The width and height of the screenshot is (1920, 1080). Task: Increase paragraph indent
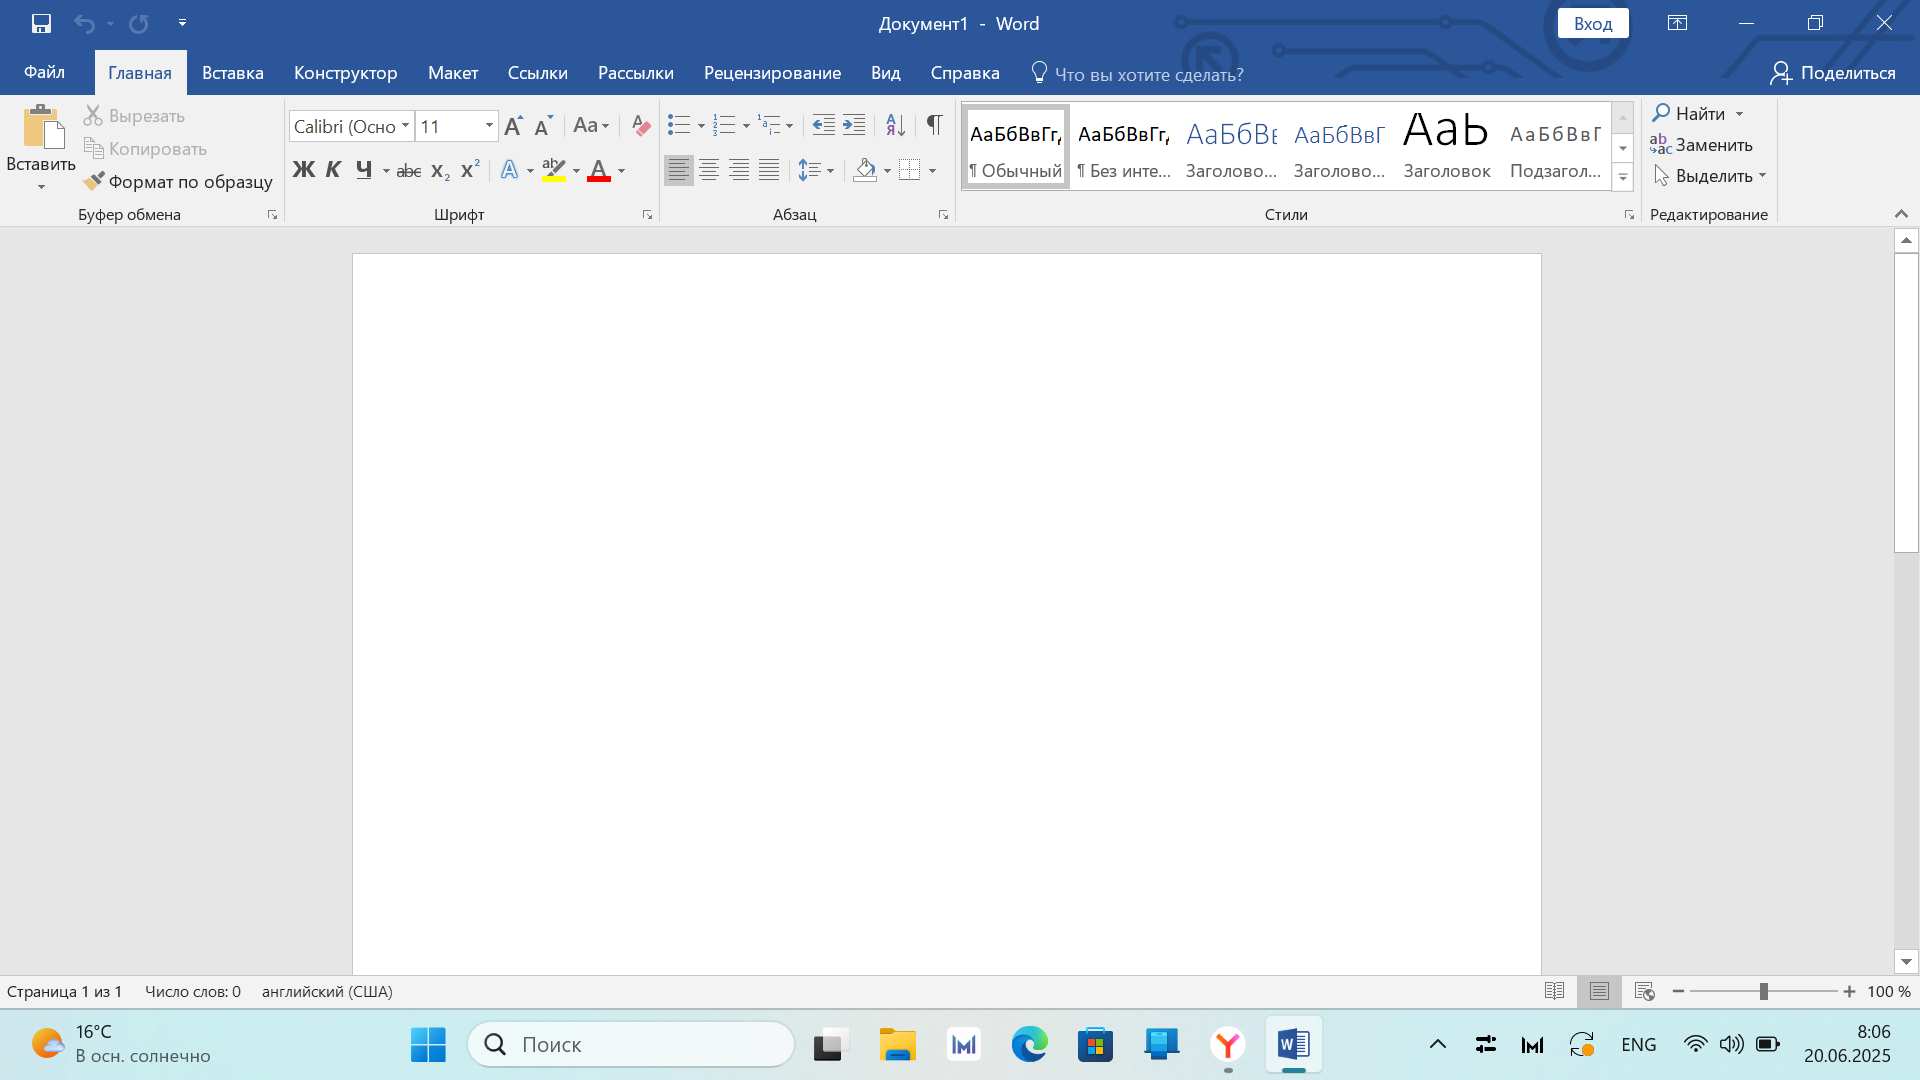(x=854, y=126)
